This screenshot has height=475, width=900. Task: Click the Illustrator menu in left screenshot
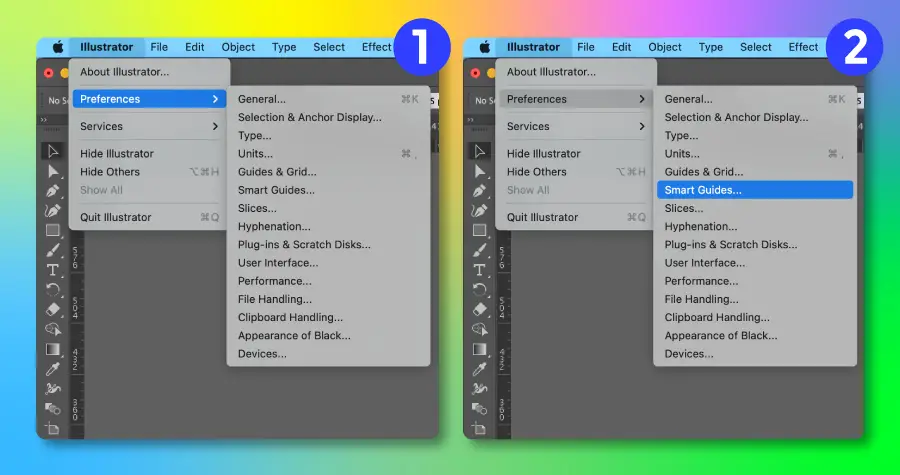[x=107, y=47]
